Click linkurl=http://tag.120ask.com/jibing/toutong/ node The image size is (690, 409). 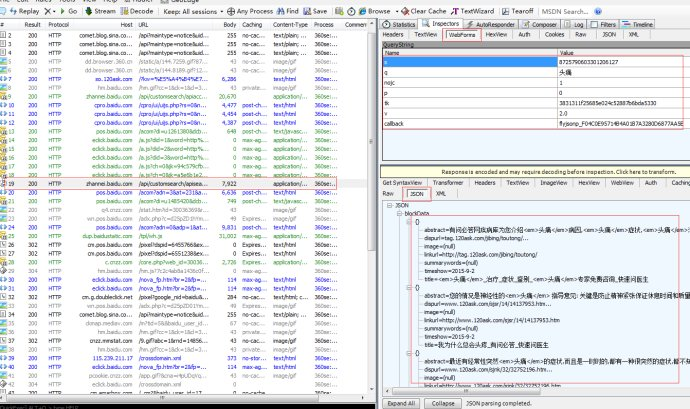(x=481, y=254)
